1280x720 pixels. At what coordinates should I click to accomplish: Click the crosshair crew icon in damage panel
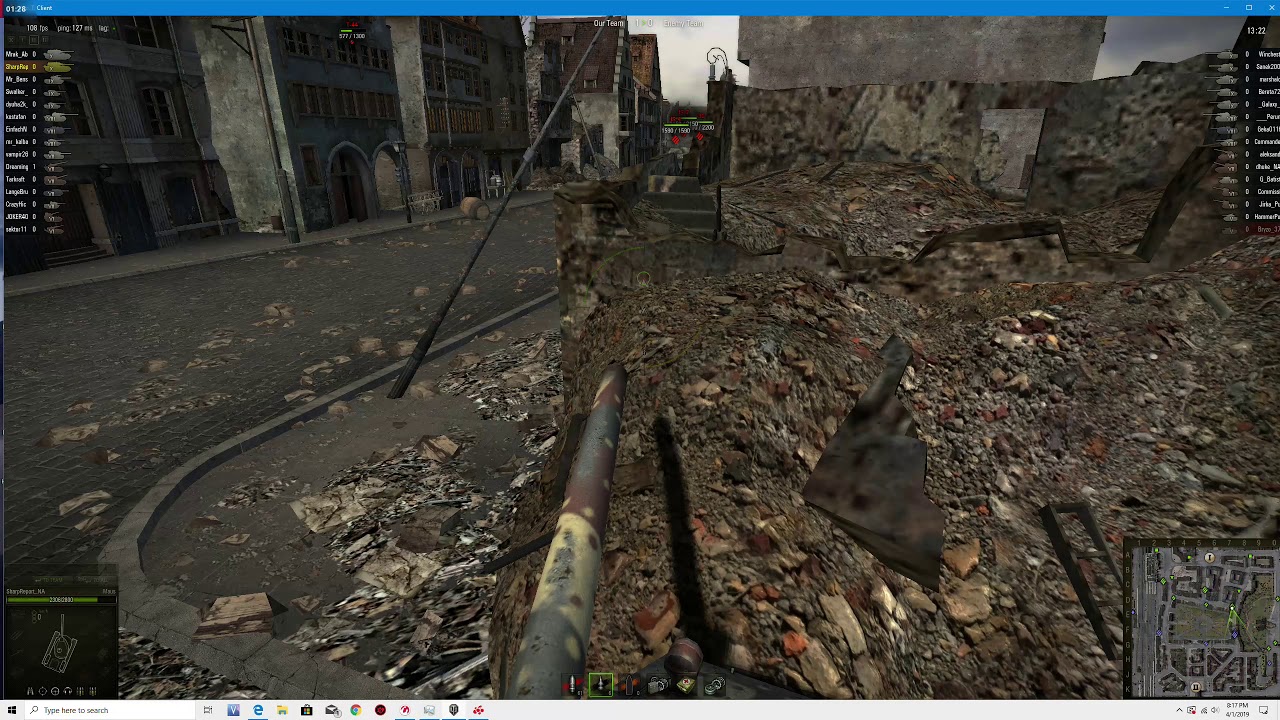43,691
